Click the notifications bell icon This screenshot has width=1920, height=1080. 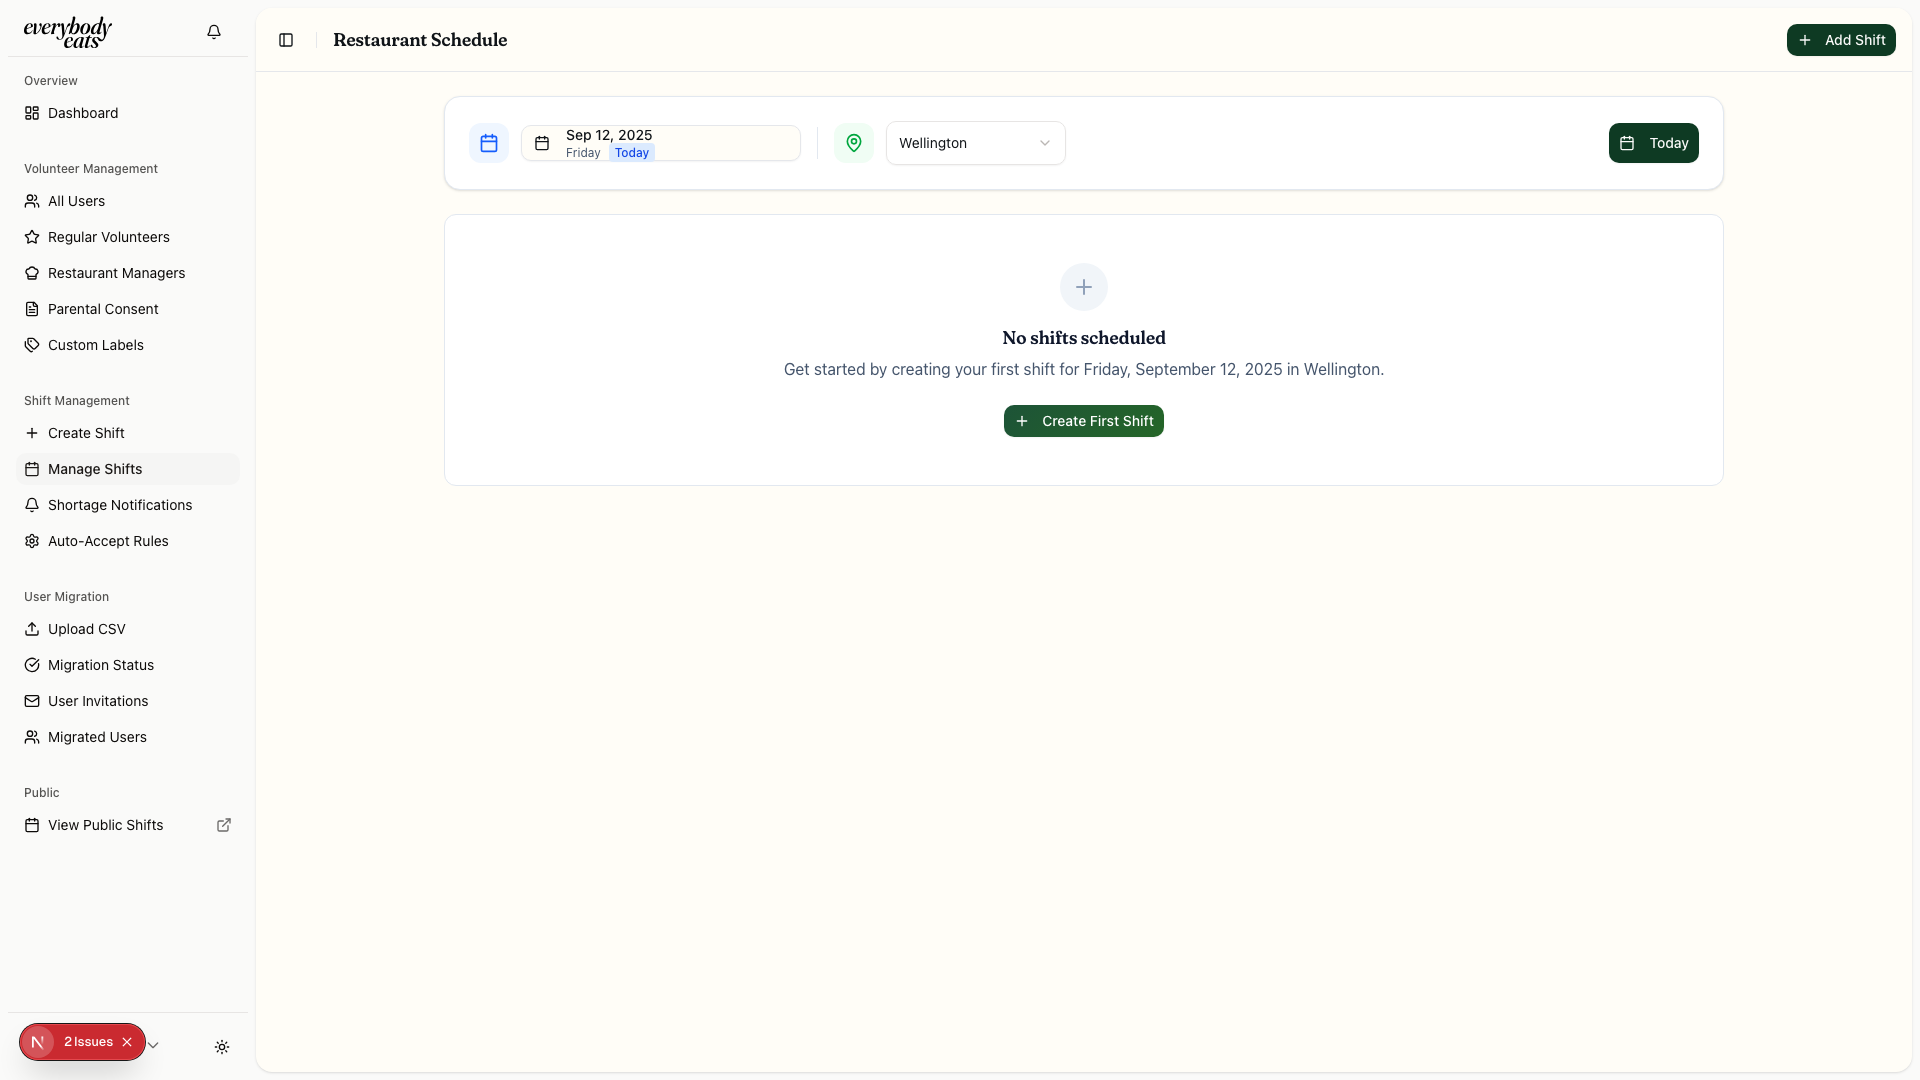214,32
